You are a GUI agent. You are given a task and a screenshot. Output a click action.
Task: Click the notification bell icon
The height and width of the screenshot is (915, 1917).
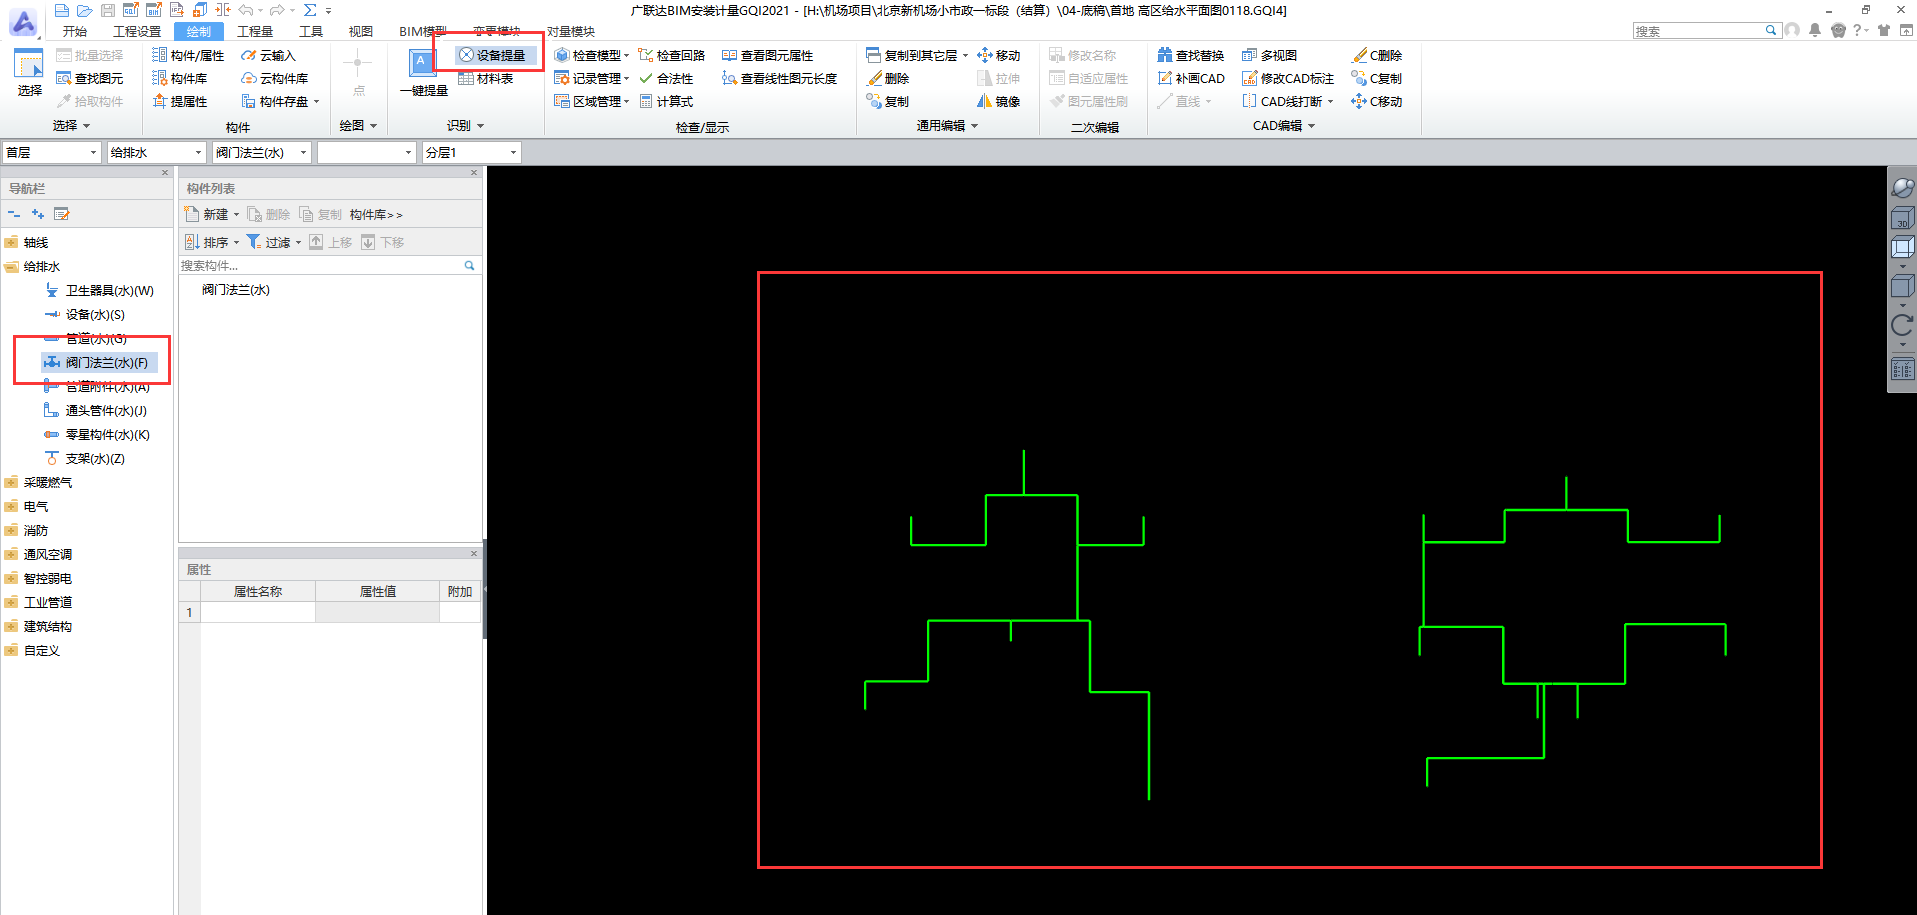(x=1815, y=30)
